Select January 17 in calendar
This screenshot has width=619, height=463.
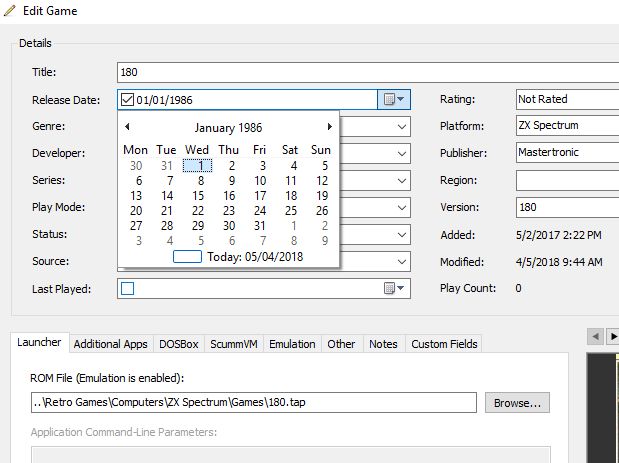(260, 196)
